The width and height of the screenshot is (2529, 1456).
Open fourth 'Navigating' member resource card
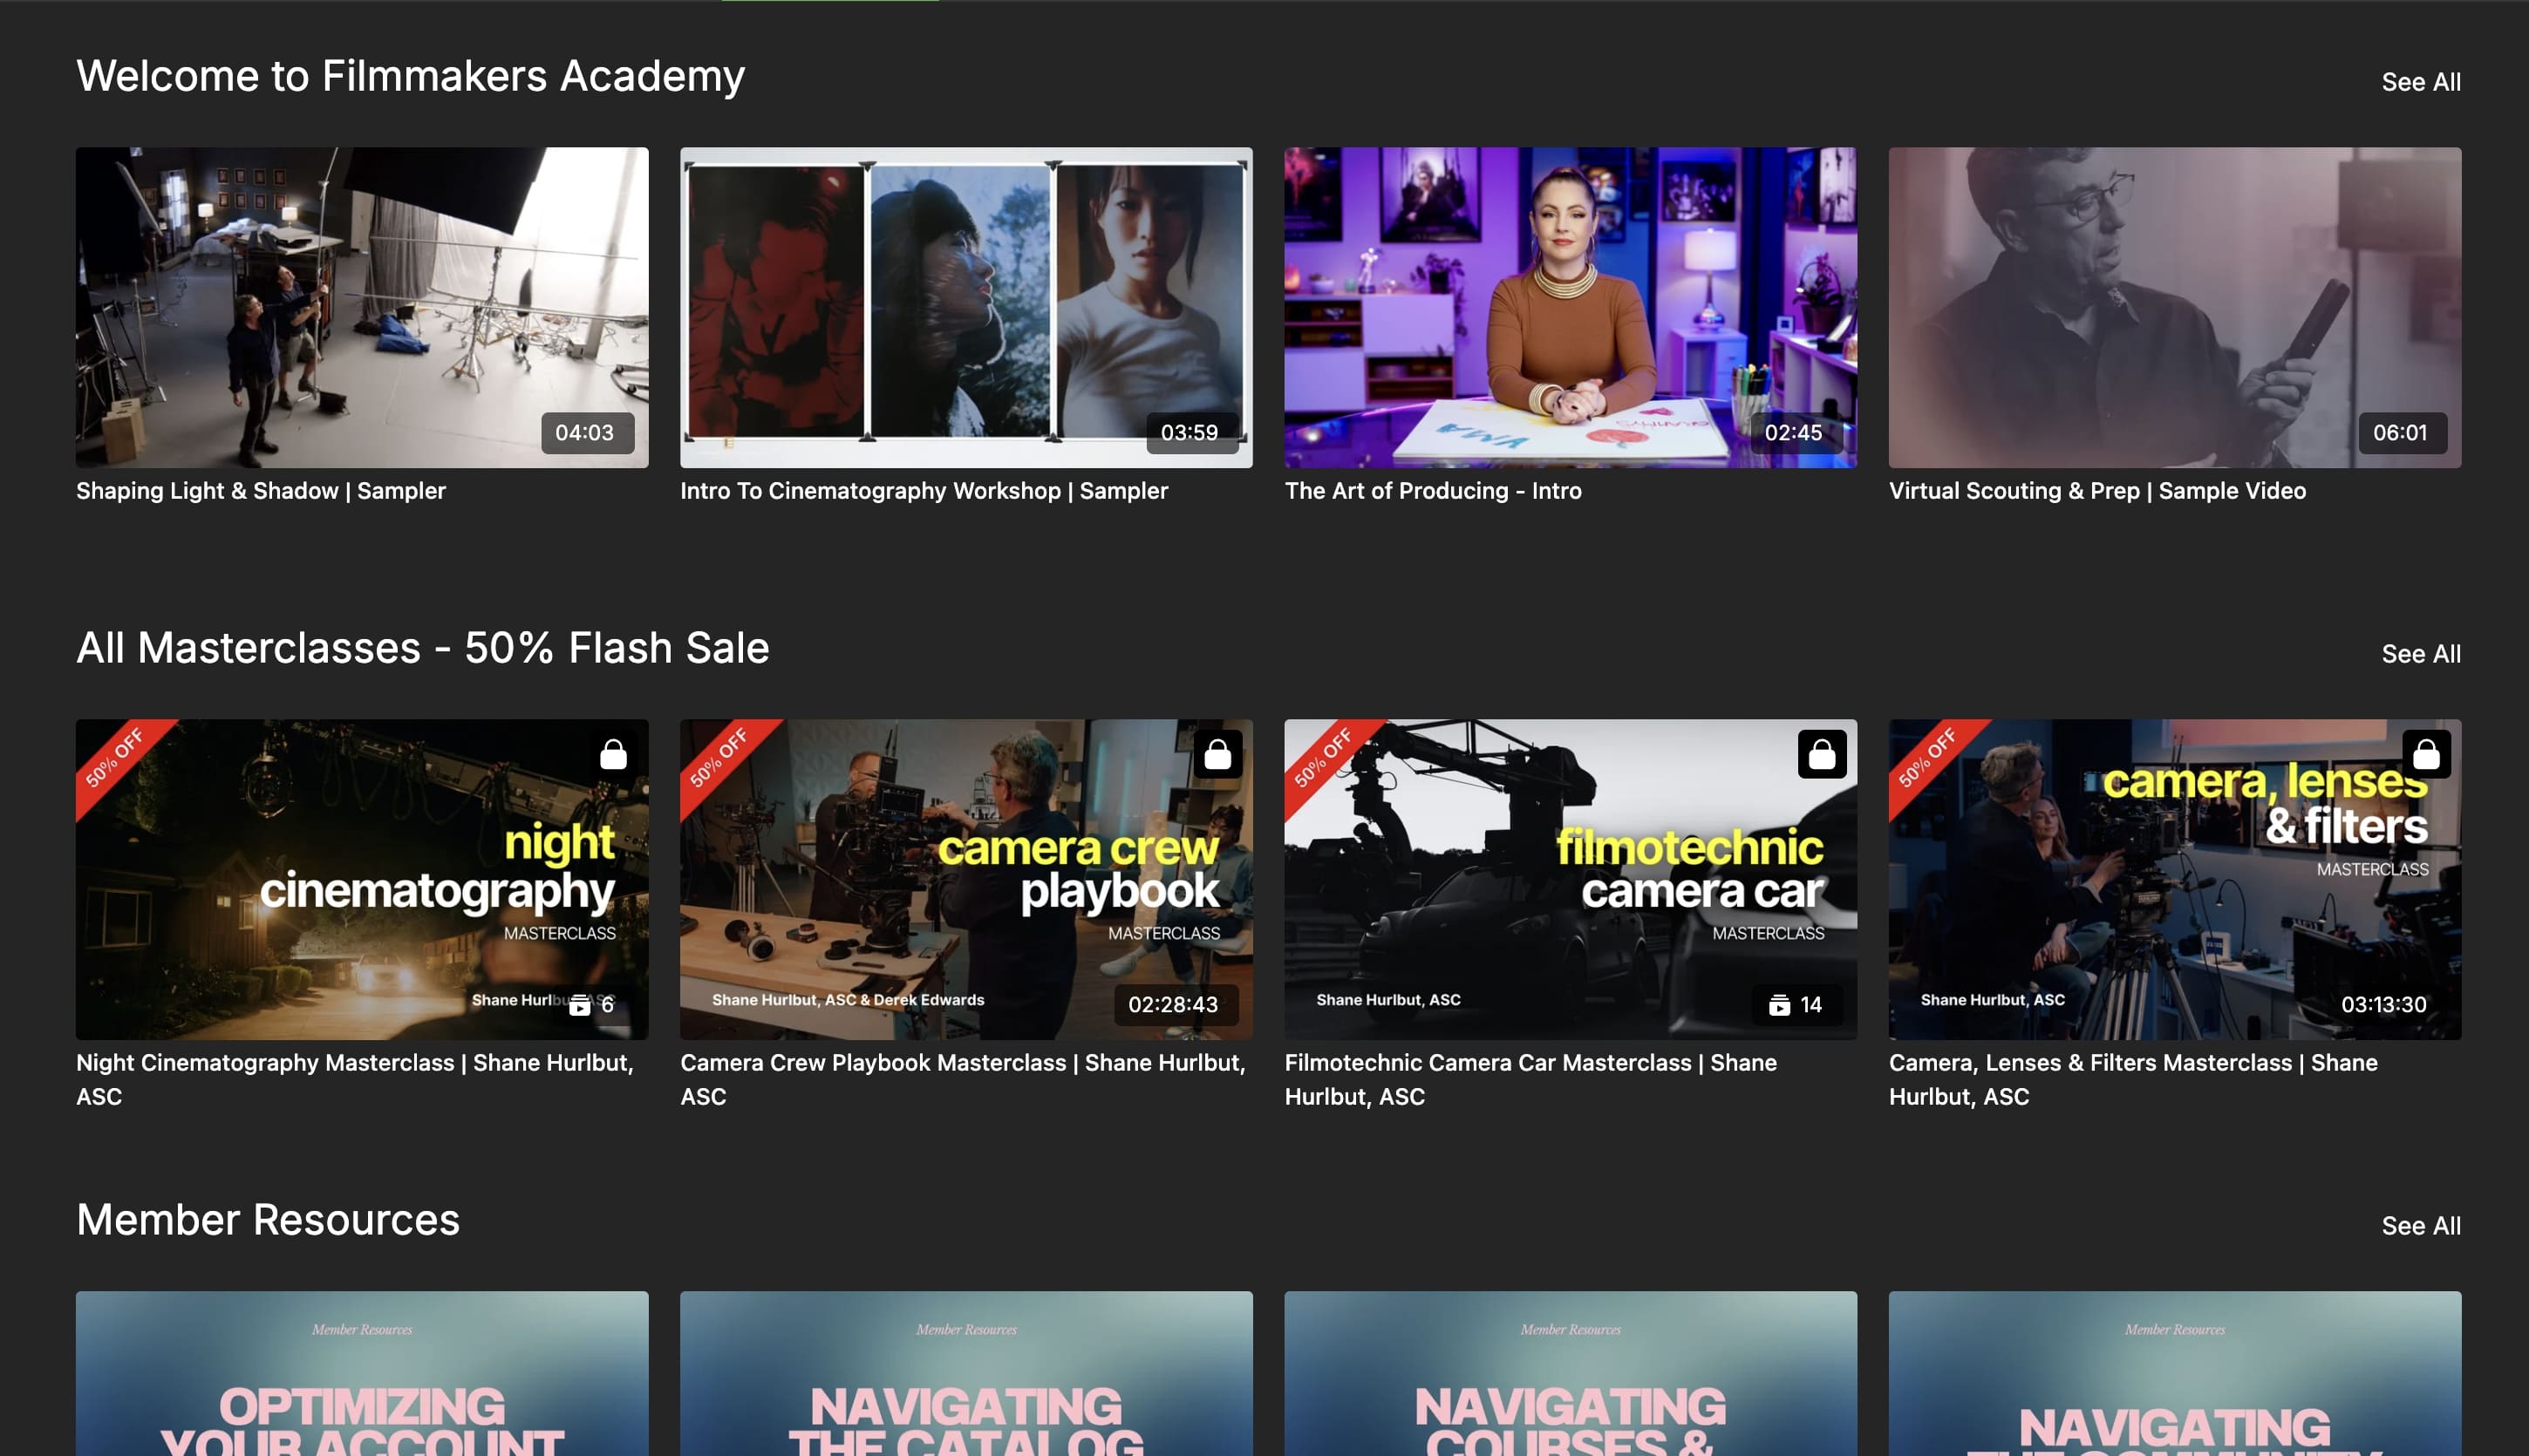point(2174,1374)
